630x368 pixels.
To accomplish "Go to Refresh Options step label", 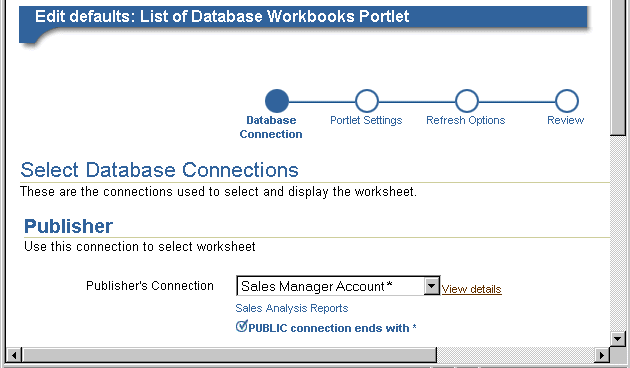I will point(465,120).
